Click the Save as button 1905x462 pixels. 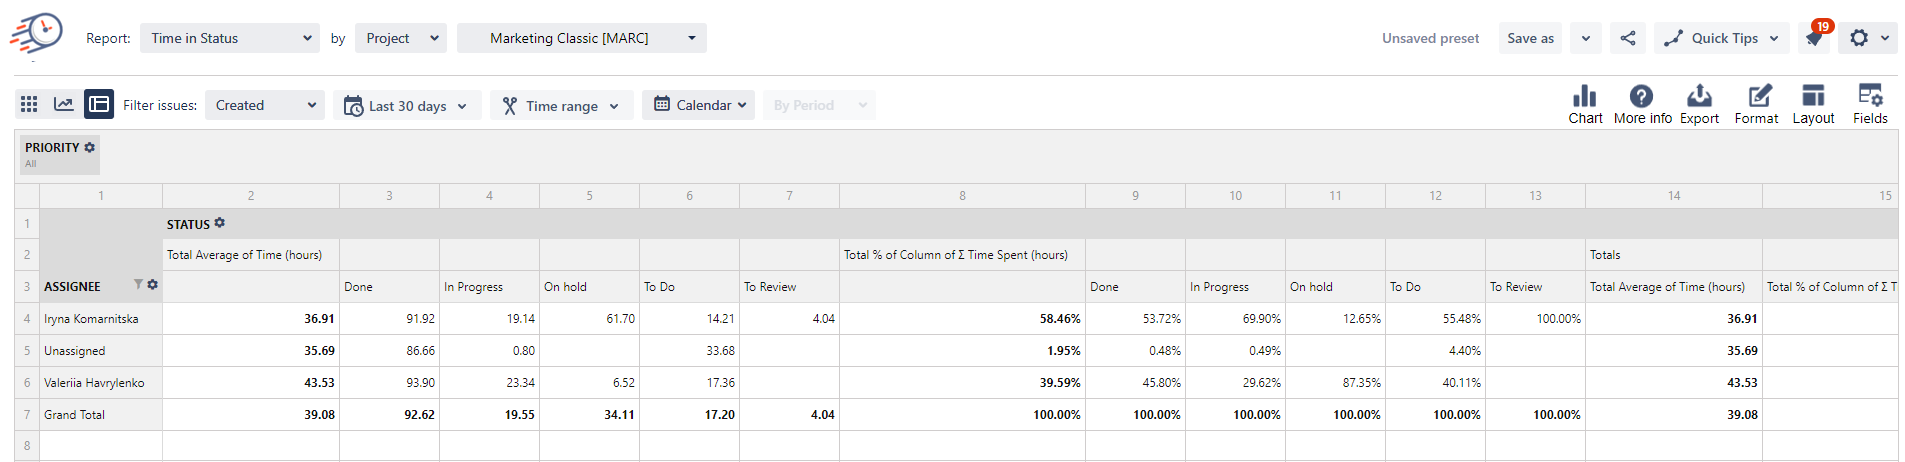tap(1530, 38)
